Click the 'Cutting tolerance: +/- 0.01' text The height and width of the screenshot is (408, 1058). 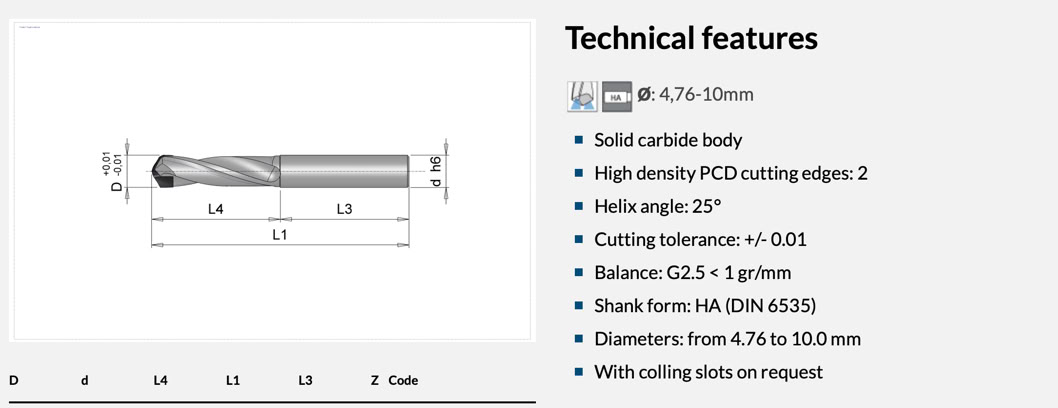700,239
